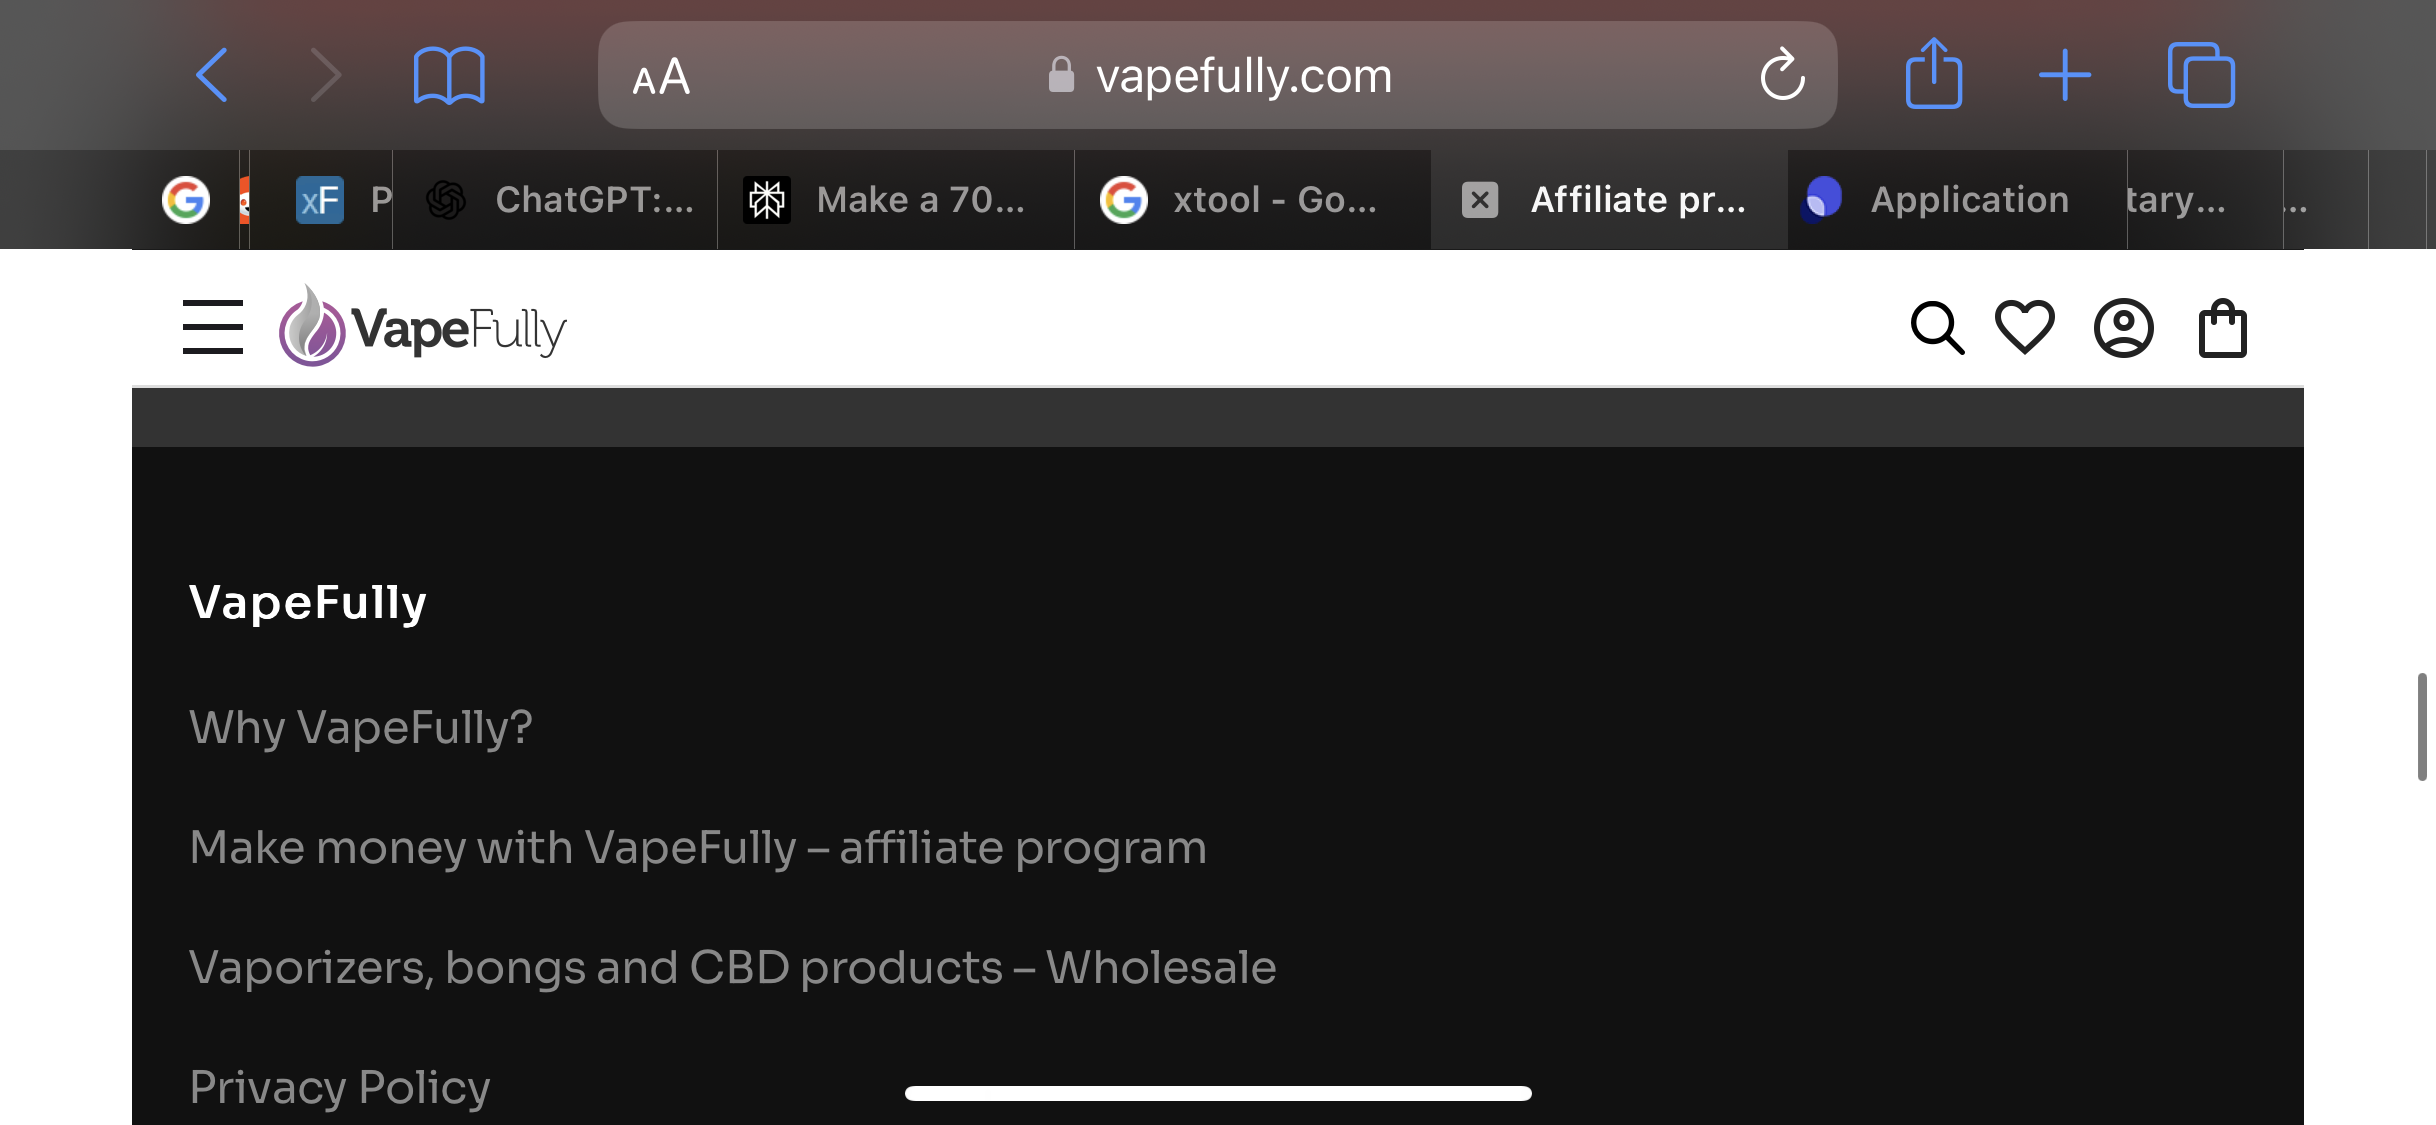Open the VapeFully hamburger menu

[213, 327]
